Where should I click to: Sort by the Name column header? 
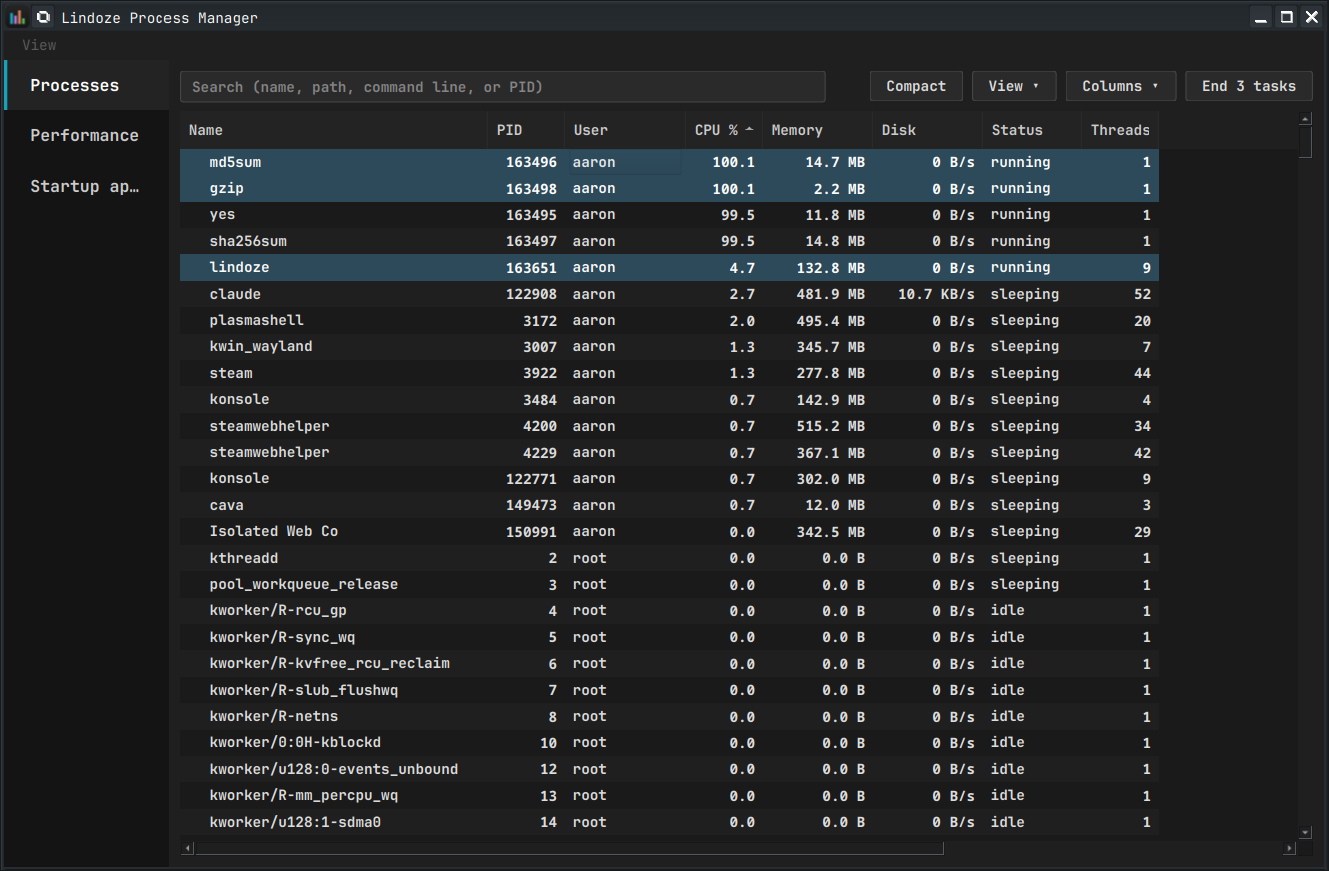click(x=334, y=130)
